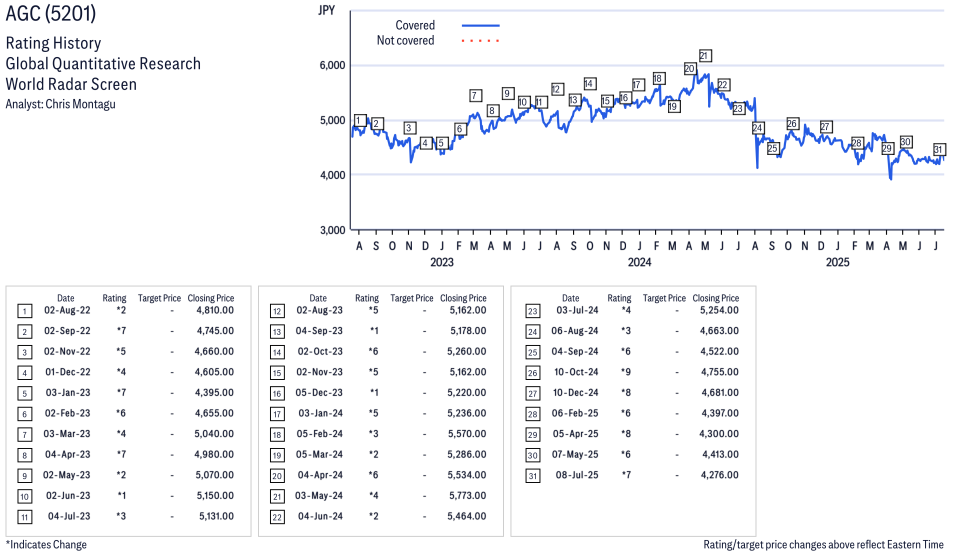This screenshot has width=955, height=551.
Task: Select the date 03-May-24
Action: (319, 496)
